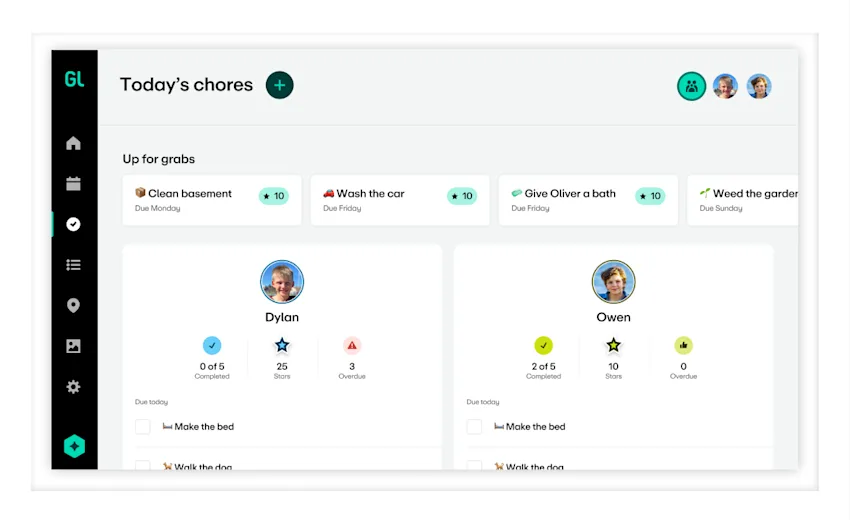Open the Calendar from sidebar
The width and height of the screenshot is (850, 520).
(73, 183)
